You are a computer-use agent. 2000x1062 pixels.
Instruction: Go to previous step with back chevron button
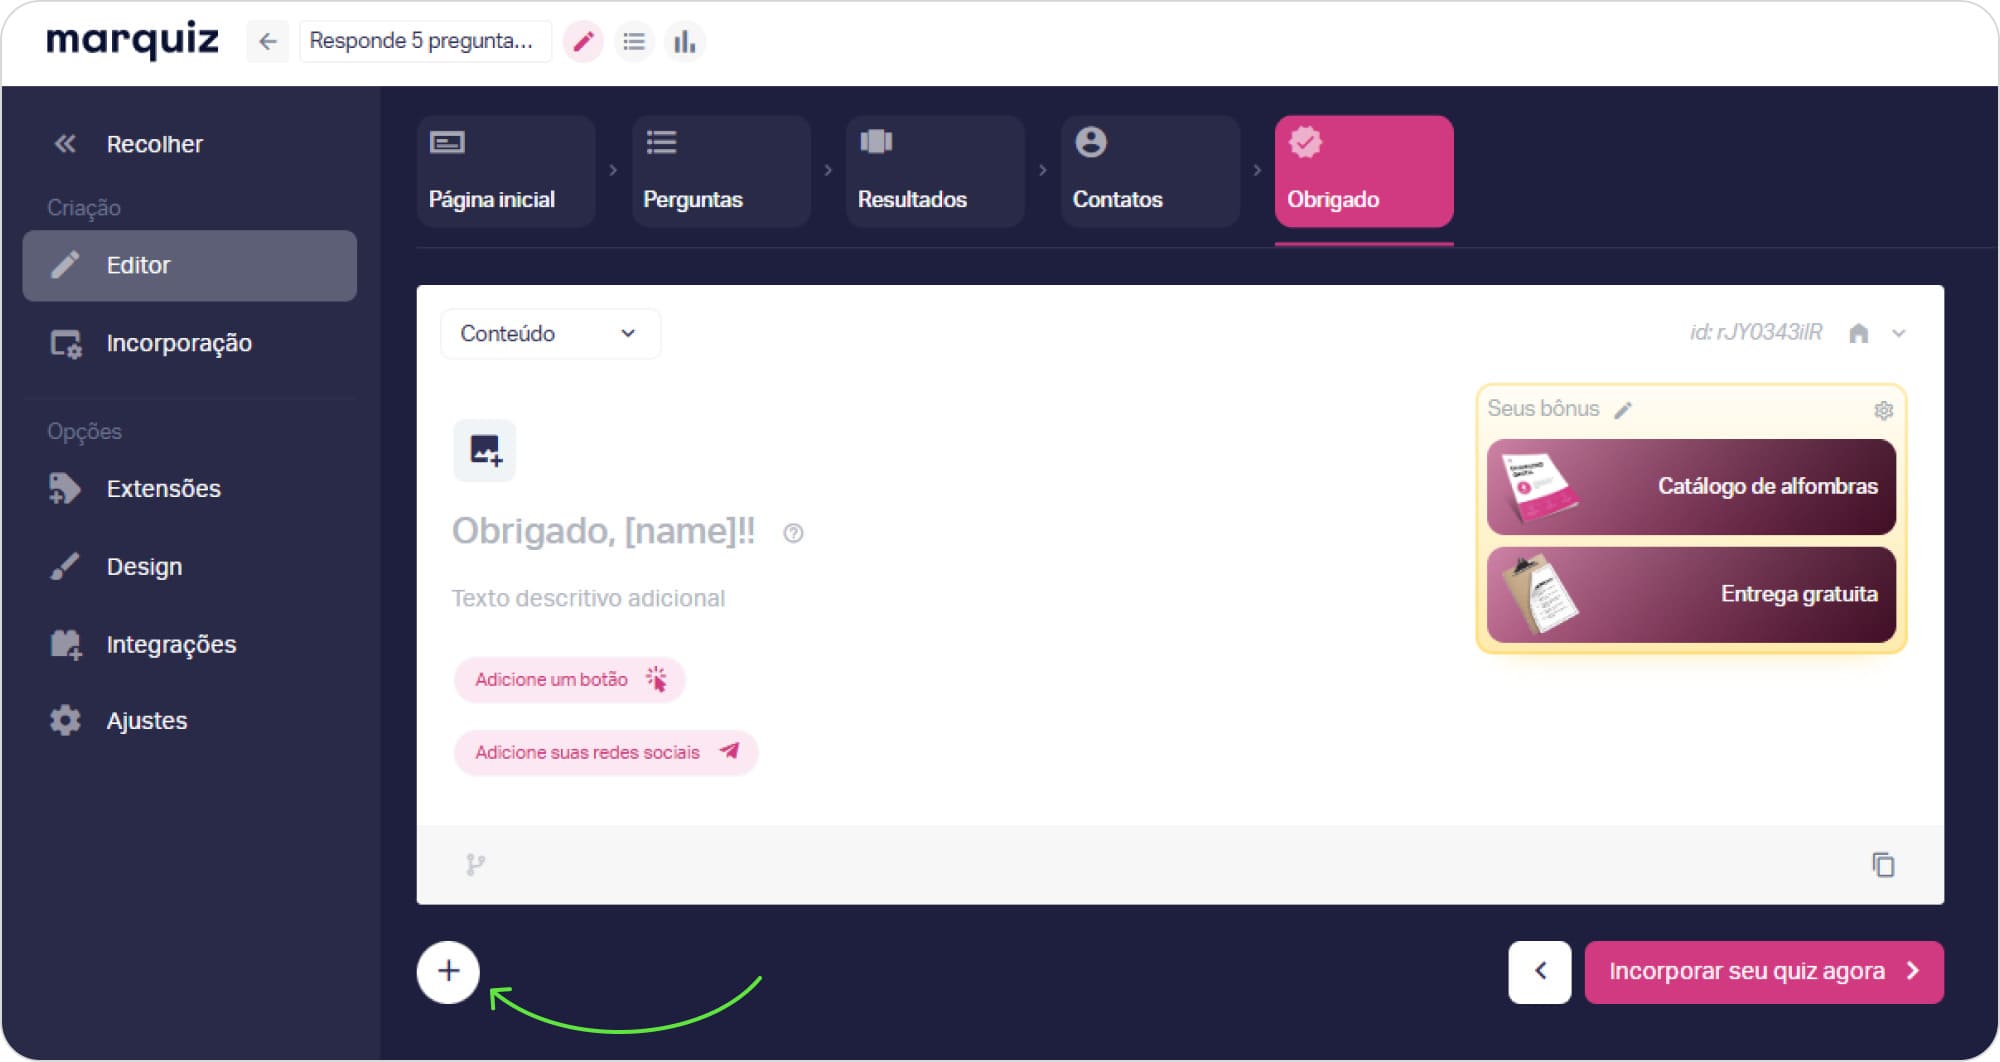(1540, 972)
